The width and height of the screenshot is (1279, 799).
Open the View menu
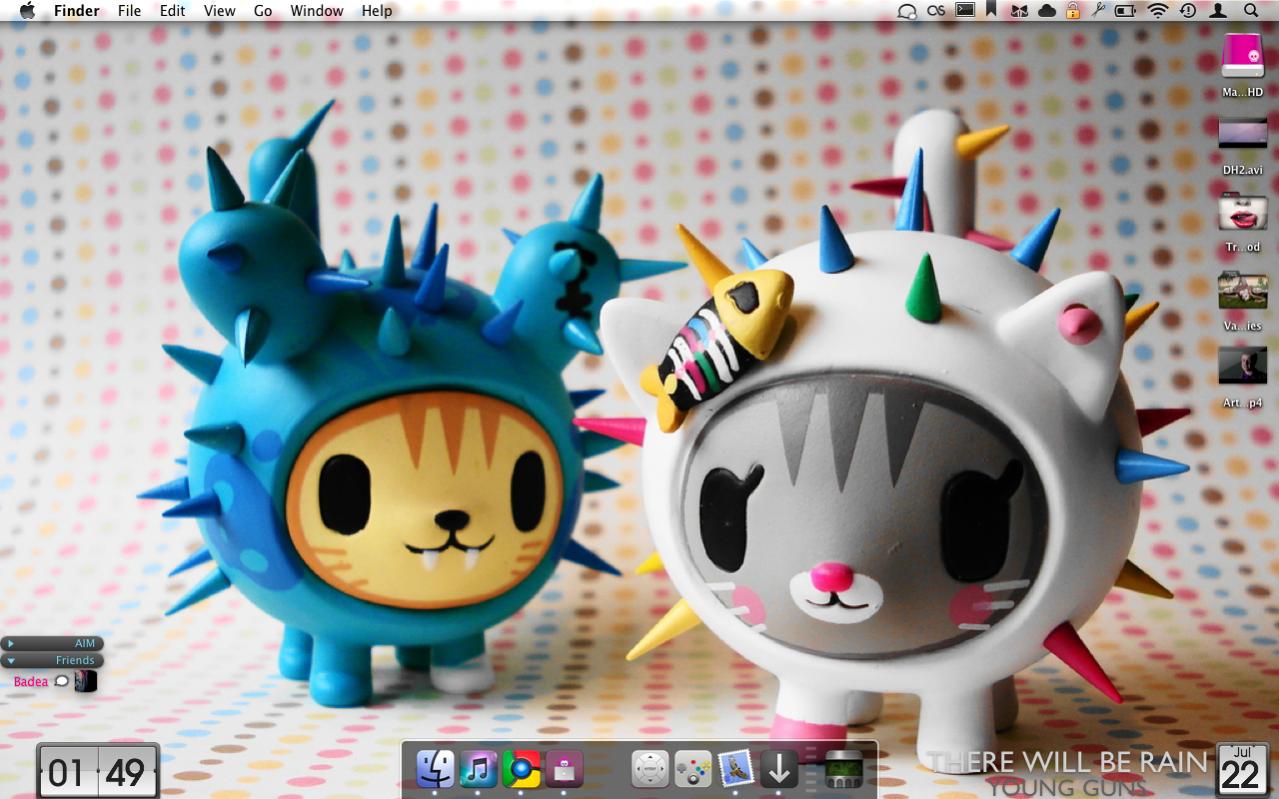[219, 11]
